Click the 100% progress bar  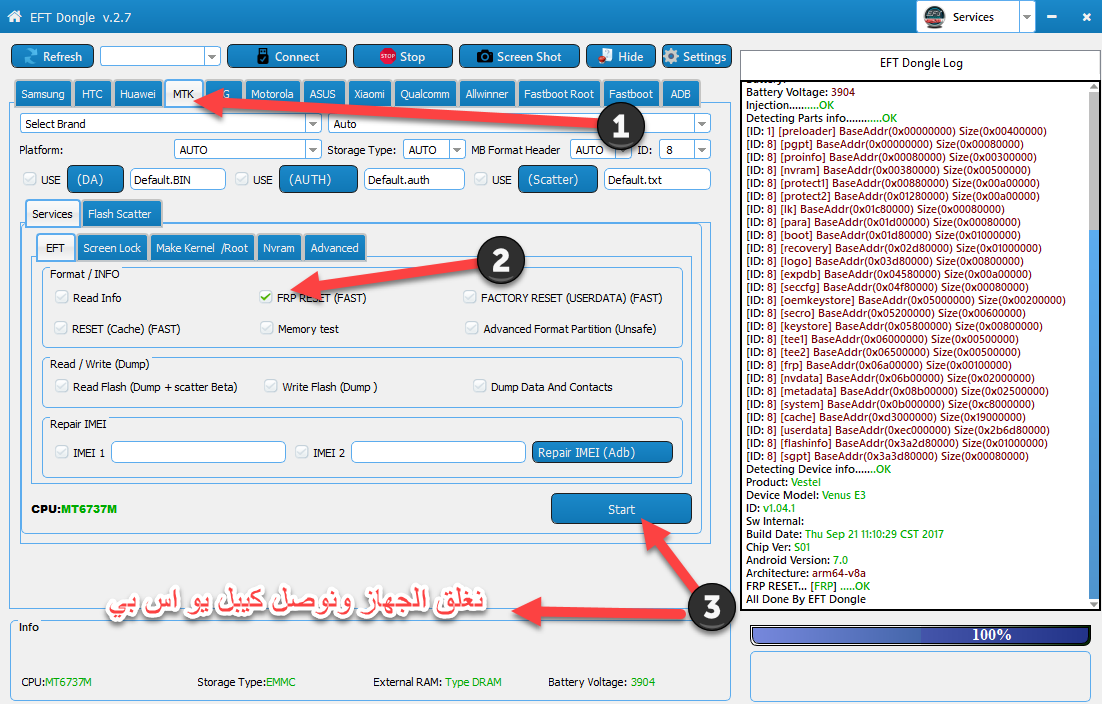click(921, 634)
